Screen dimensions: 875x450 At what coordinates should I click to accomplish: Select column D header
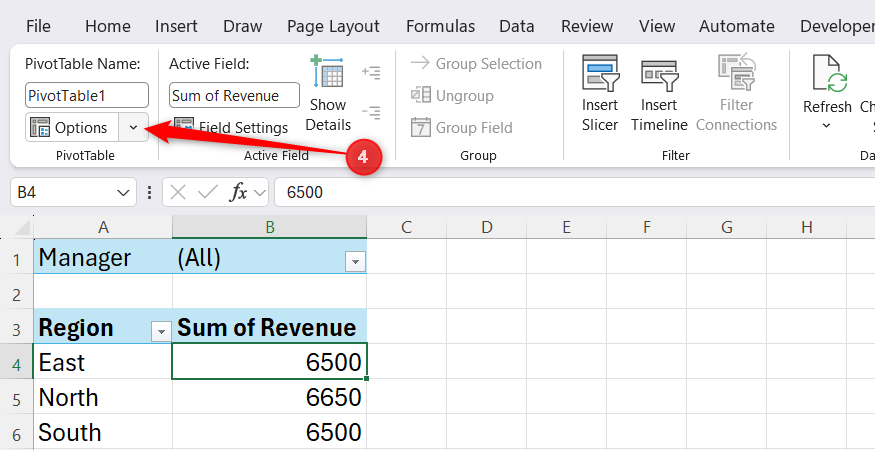pyautogui.click(x=487, y=227)
